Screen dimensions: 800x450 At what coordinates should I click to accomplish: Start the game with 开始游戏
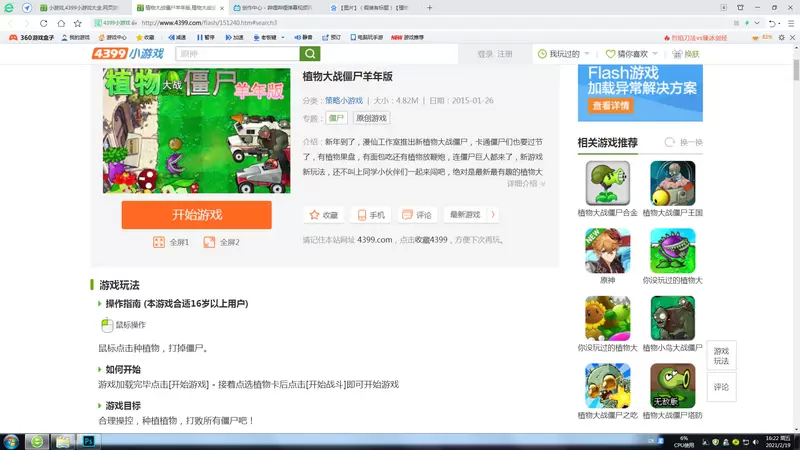[x=196, y=215]
